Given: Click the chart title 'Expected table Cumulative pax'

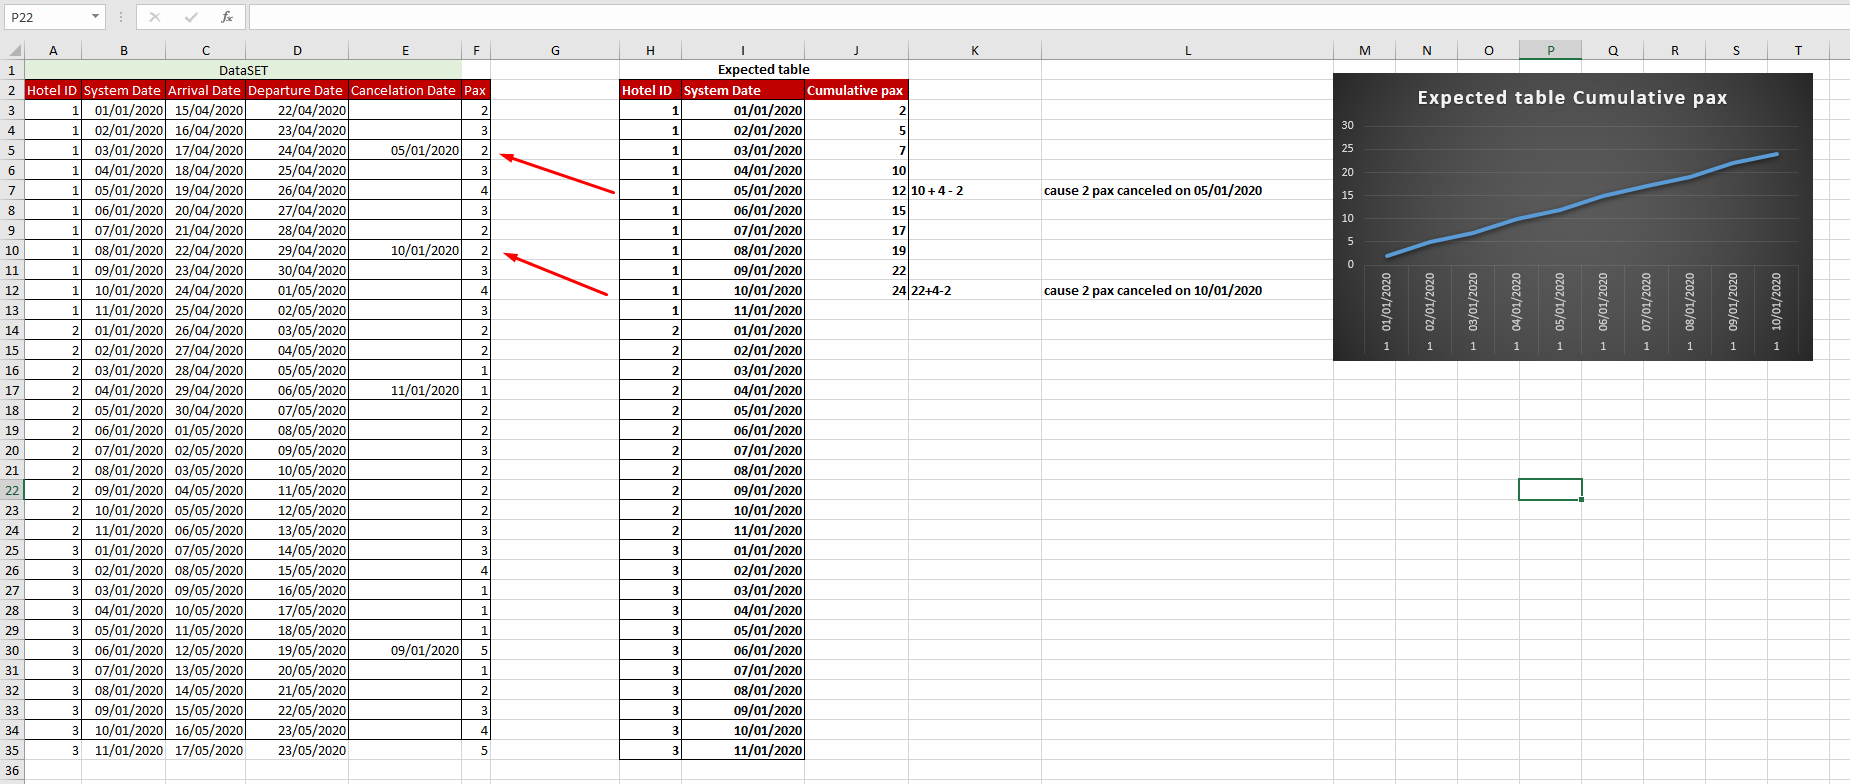Looking at the screenshot, I should tap(1572, 98).
